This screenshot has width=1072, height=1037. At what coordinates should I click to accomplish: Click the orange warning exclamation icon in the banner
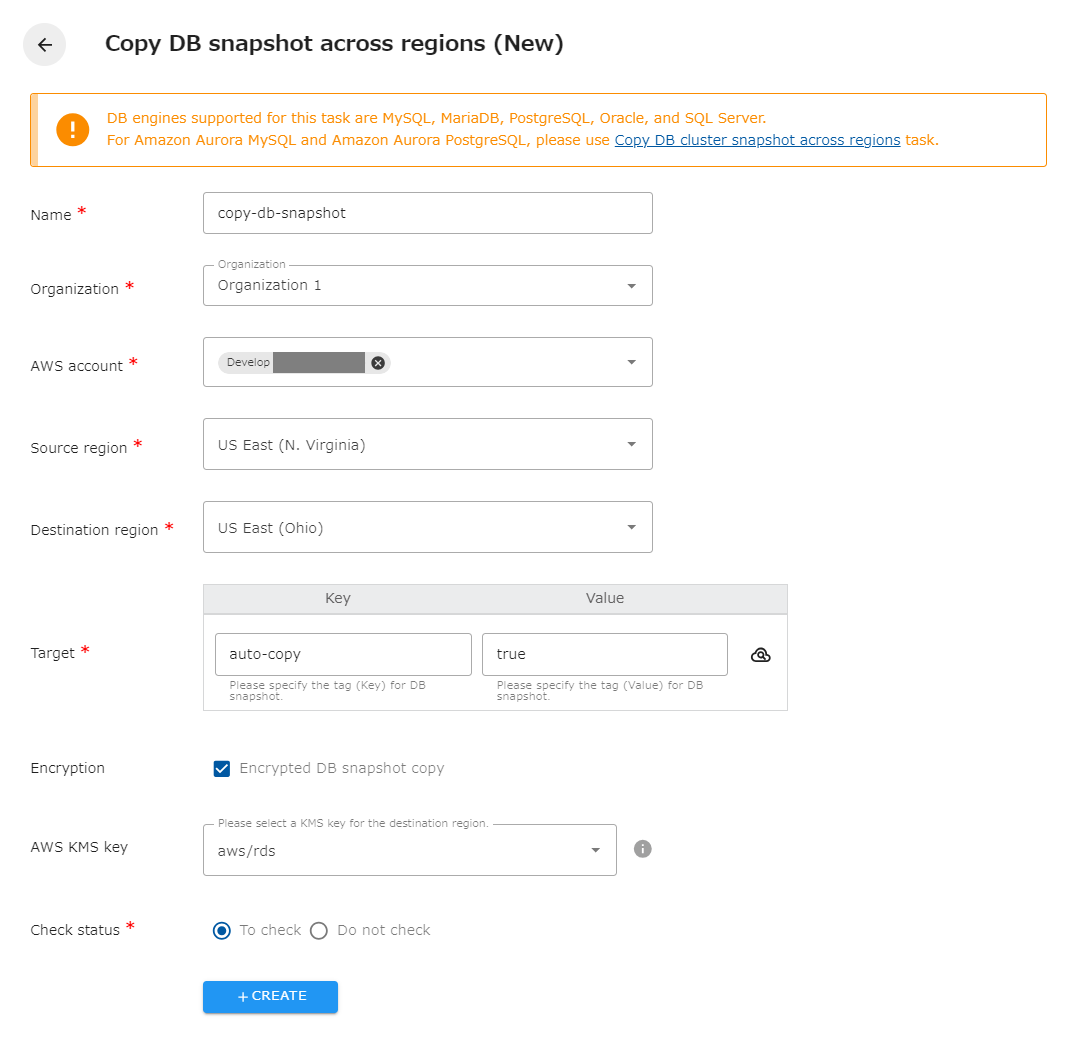tap(72, 129)
